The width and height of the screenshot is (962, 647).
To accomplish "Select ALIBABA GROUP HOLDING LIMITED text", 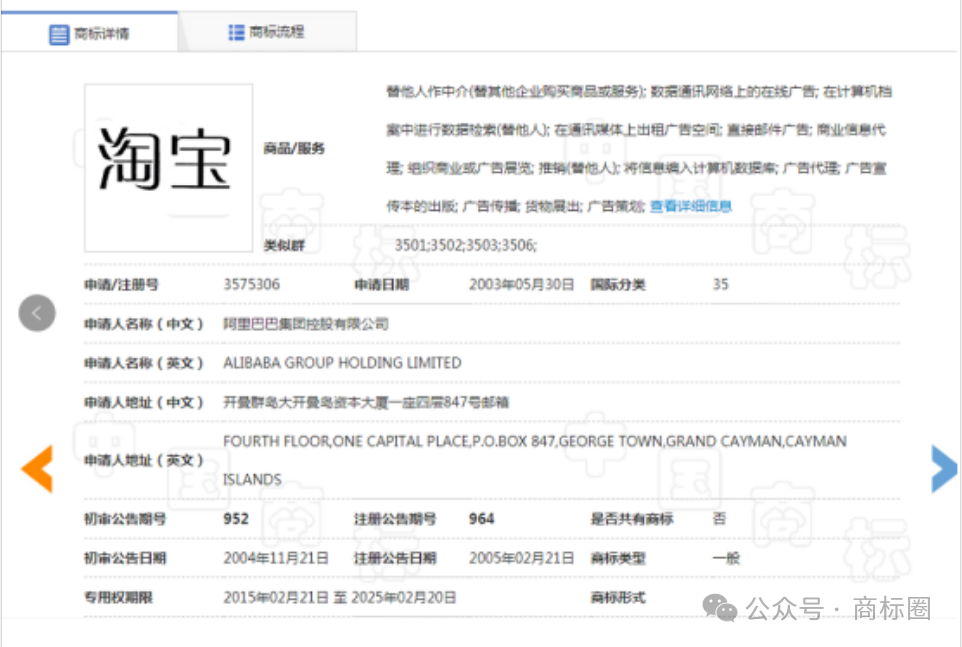I will coord(342,363).
